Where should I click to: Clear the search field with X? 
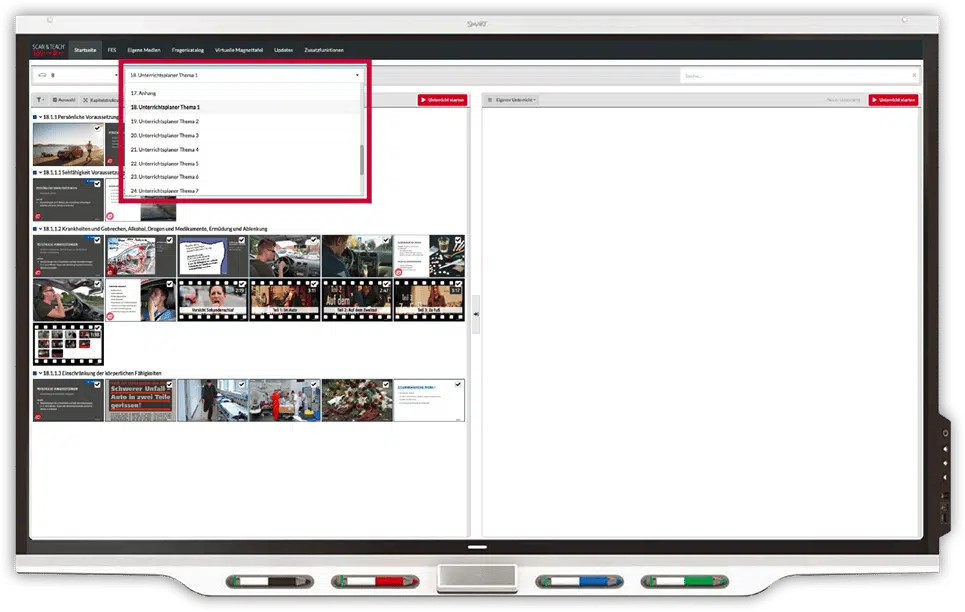pos(913,75)
